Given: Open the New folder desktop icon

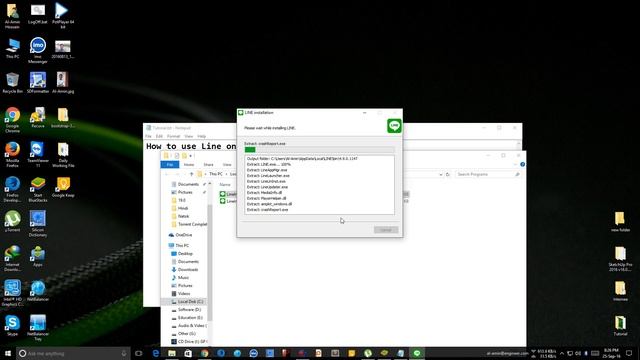Looking at the screenshot, I should [x=620, y=222].
